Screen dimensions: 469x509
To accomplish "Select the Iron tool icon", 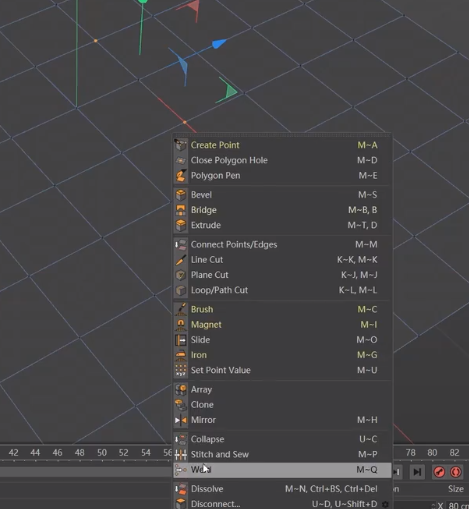I will (x=181, y=355).
